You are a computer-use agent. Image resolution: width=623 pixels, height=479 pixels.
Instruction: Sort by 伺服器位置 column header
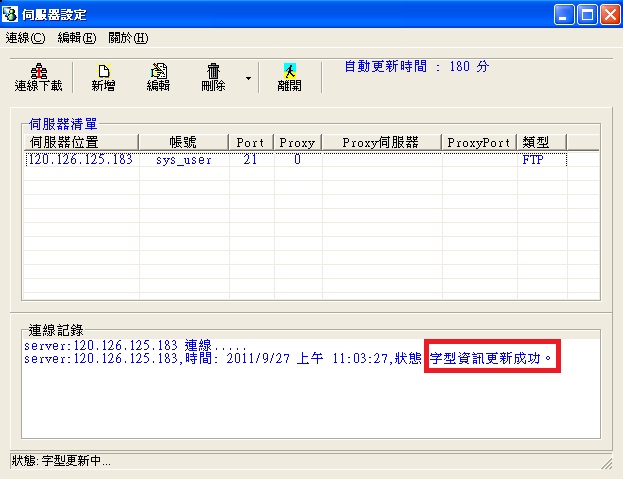click(81, 142)
